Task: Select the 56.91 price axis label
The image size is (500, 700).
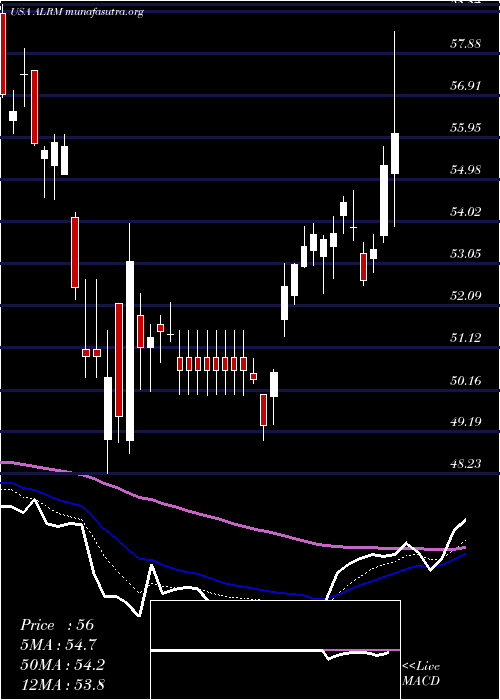Action: (x=465, y=86)
